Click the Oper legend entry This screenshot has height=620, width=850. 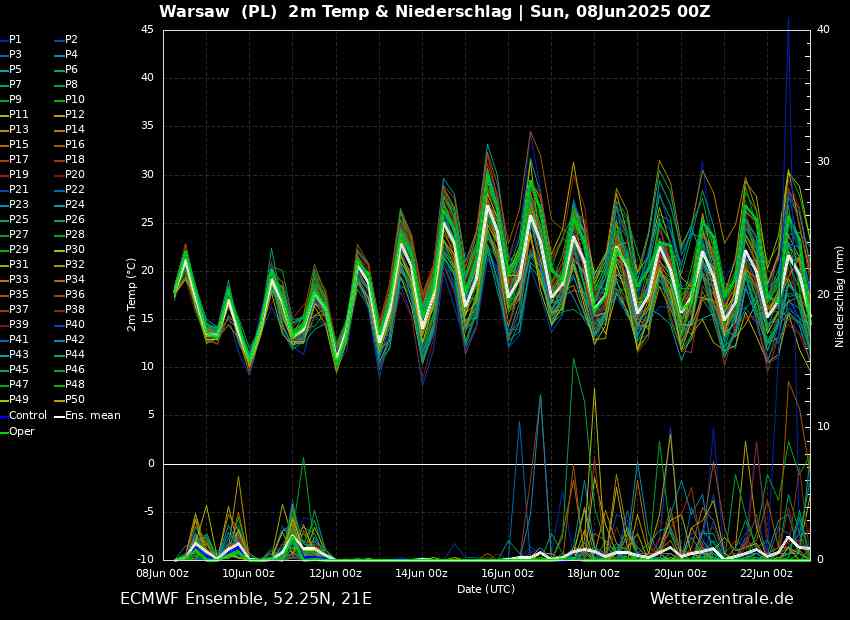[x=17, y=431]
